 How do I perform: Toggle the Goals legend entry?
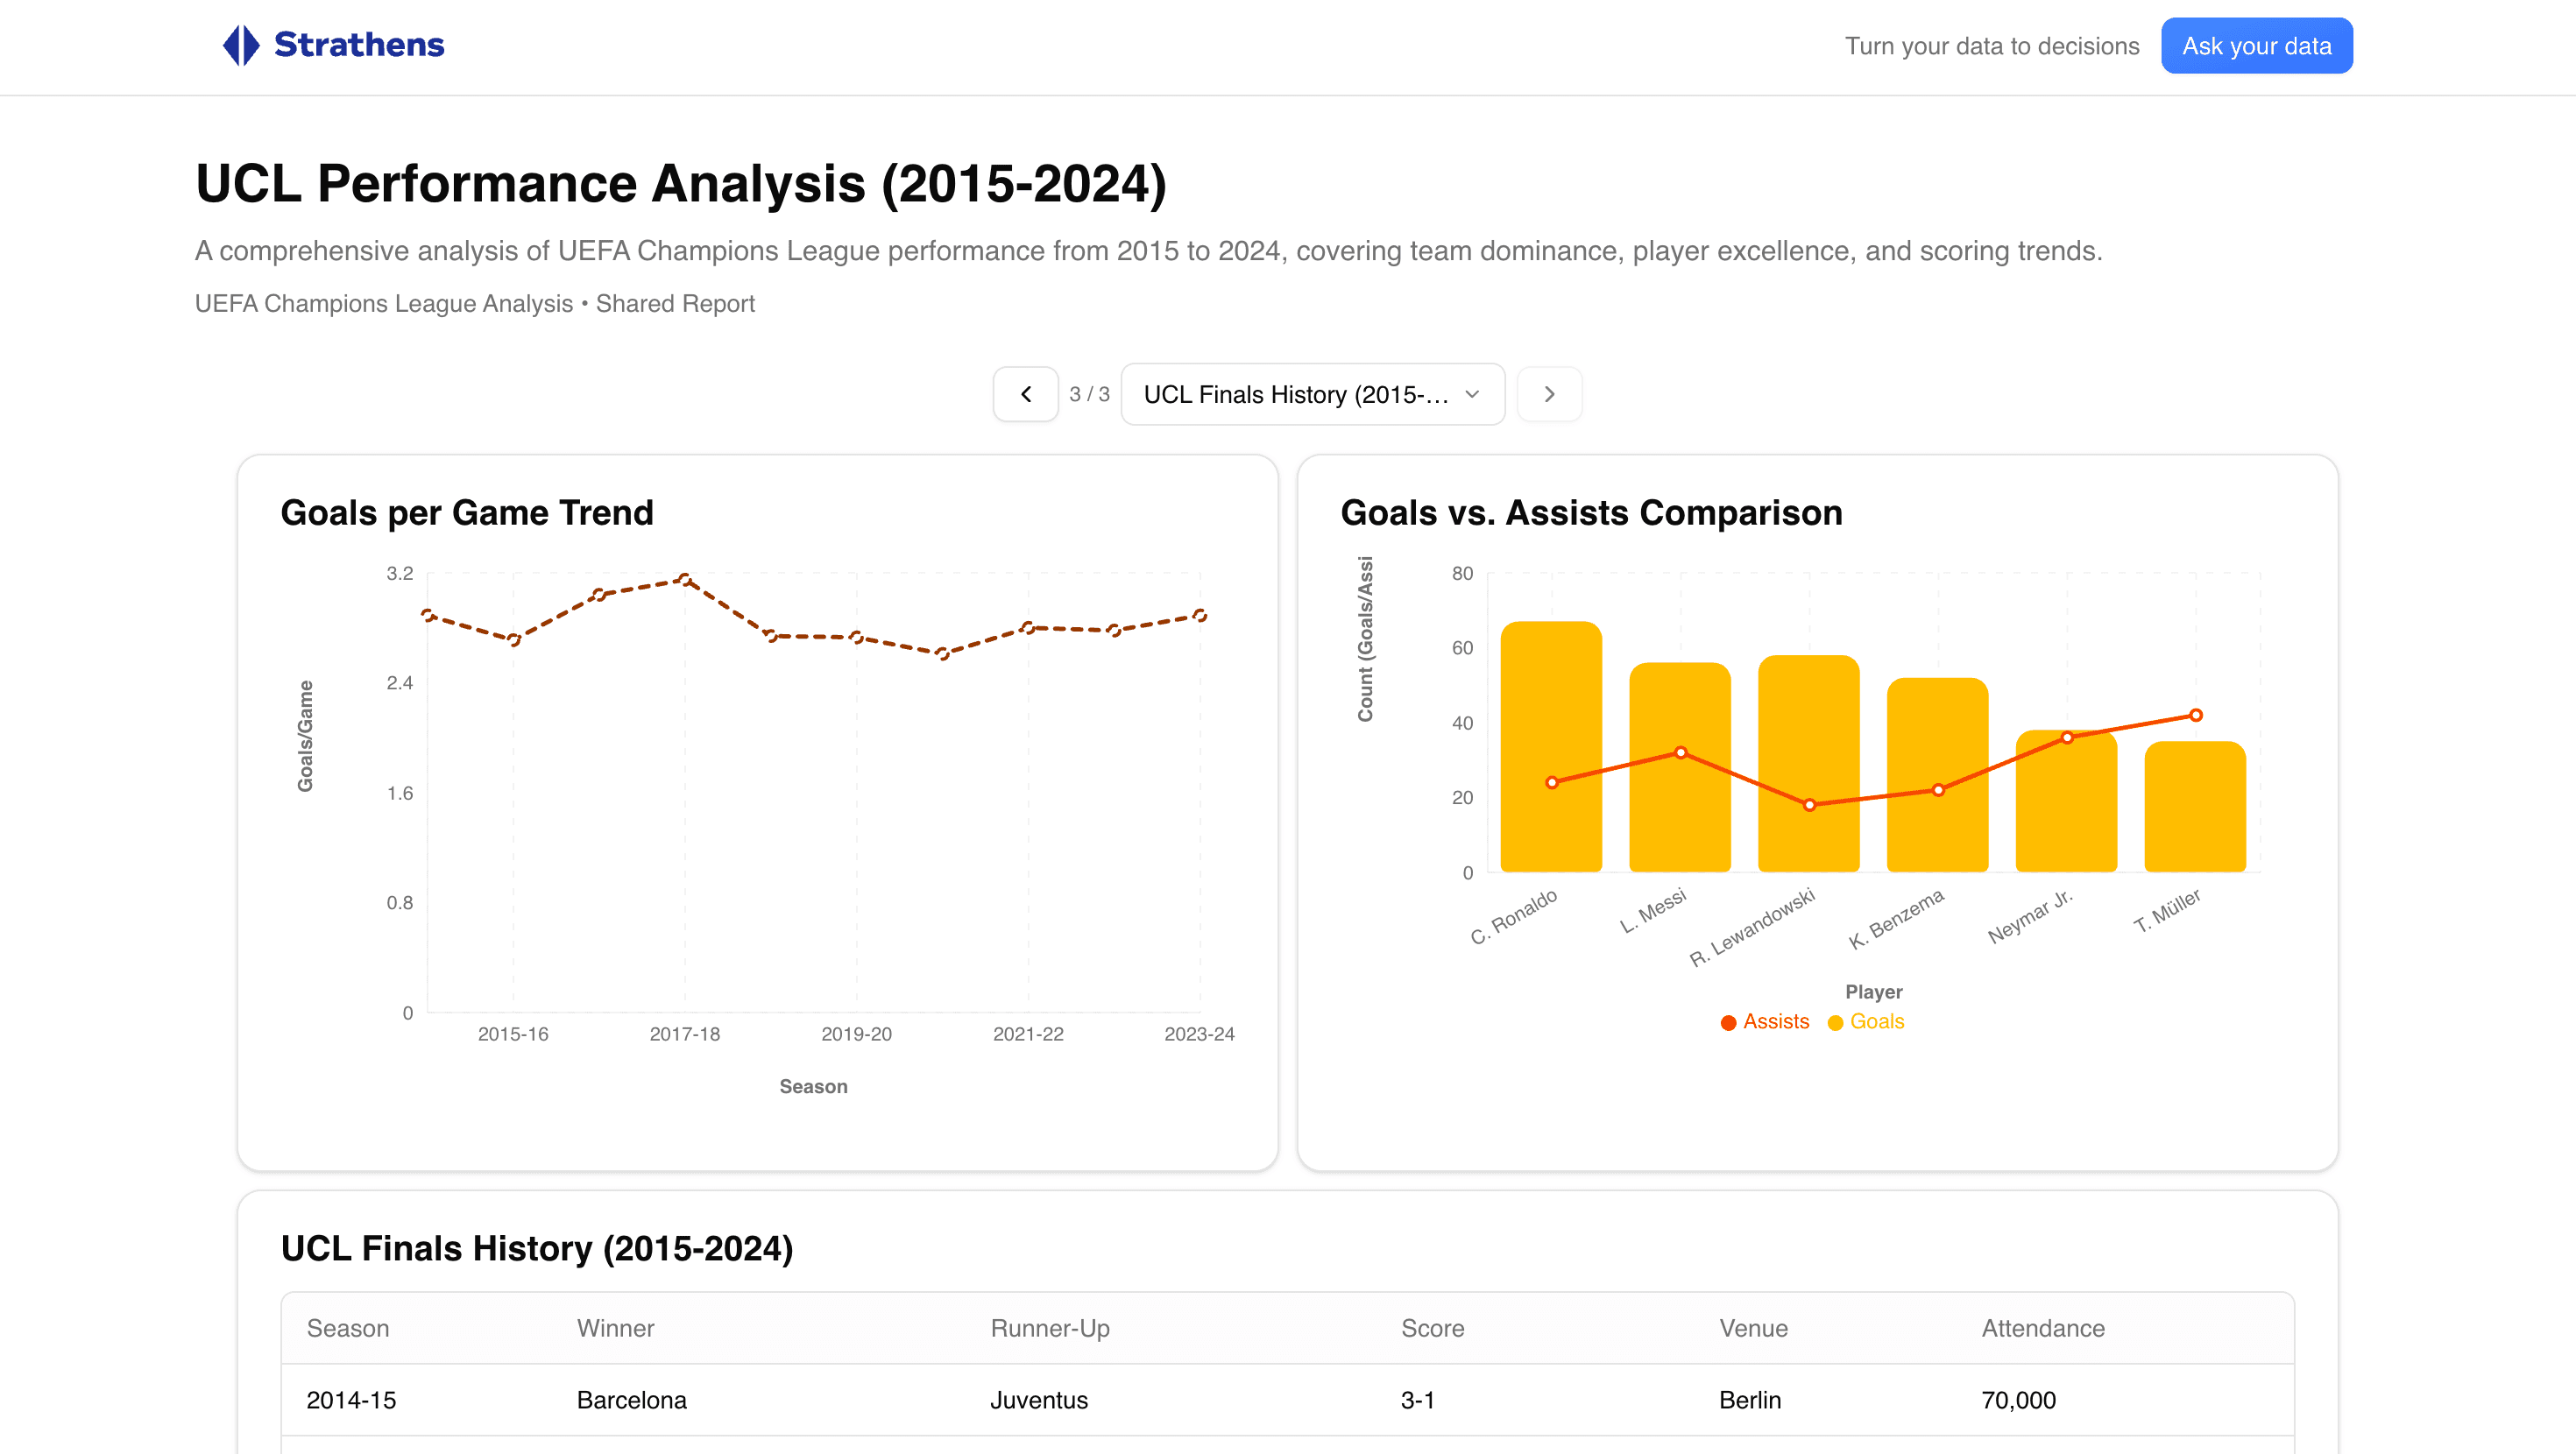(x=1876, y=1021)
